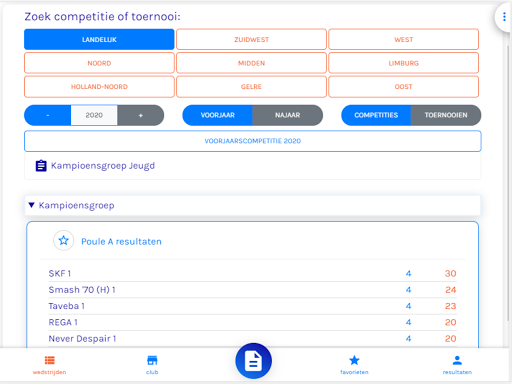Switch view to Toernooien
The width and height of the screenshot is (512, 384).
click(x=446, y=115)
